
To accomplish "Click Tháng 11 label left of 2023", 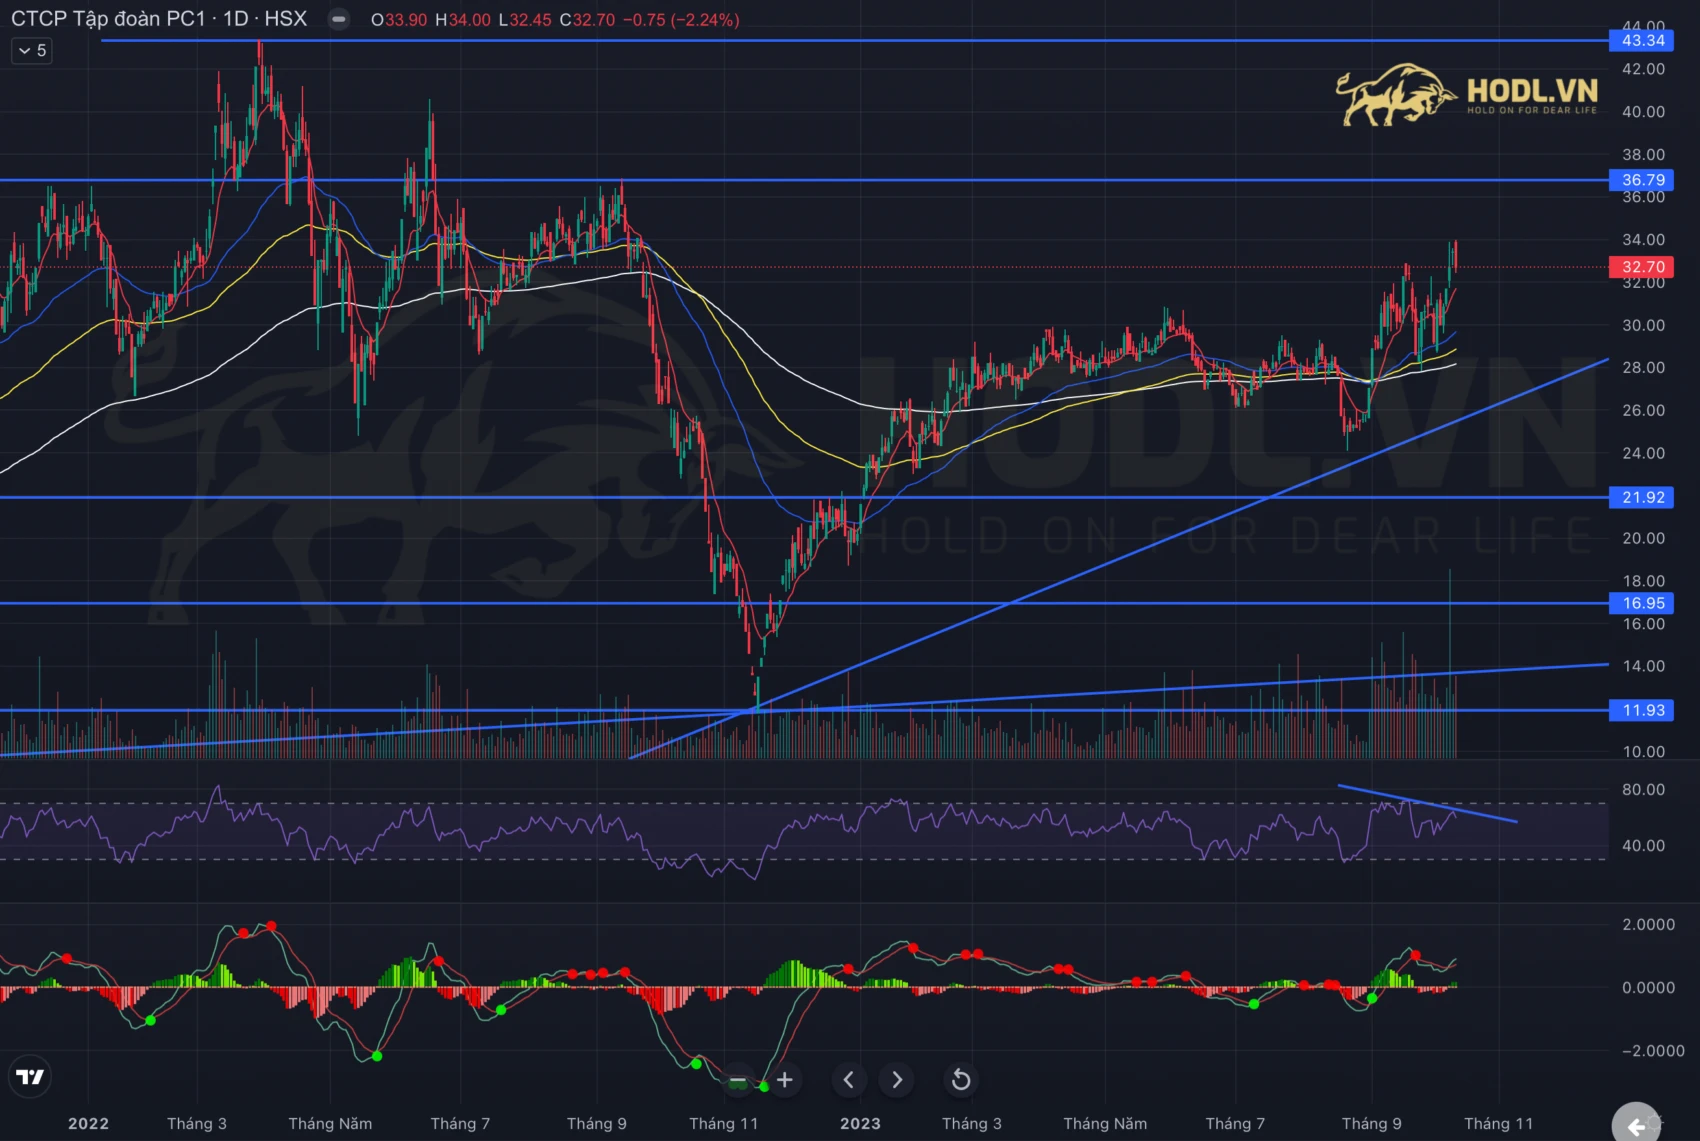I will click(723, 1123).
